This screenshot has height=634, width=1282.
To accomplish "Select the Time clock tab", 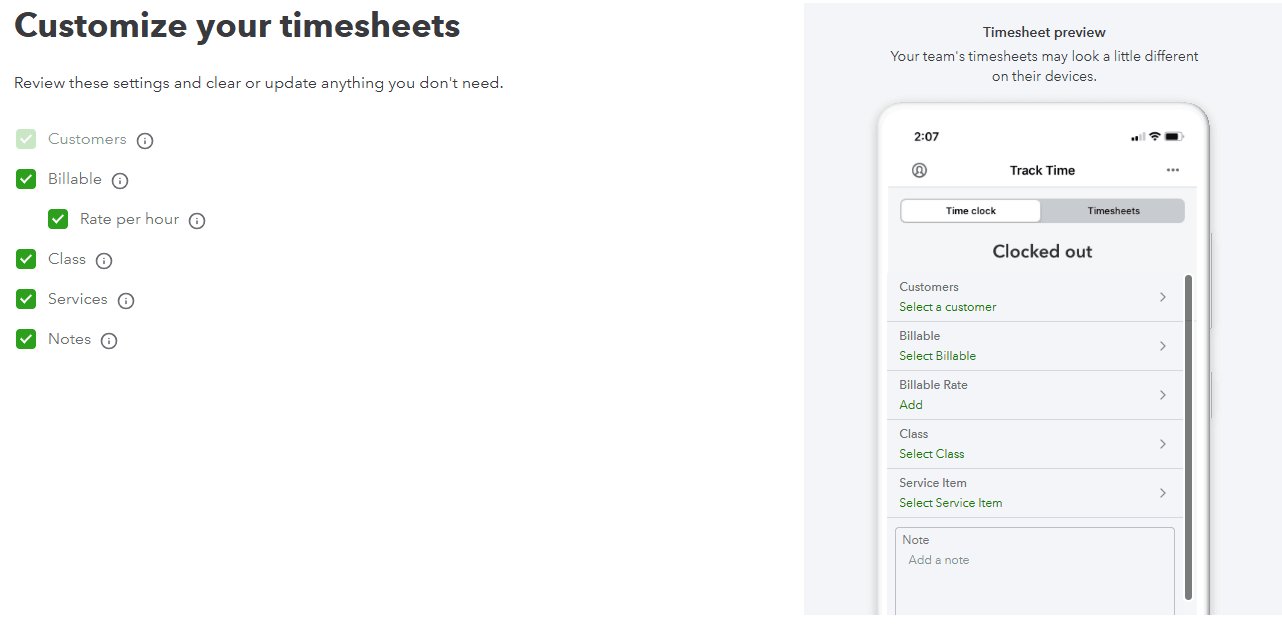I will (971, 211).
